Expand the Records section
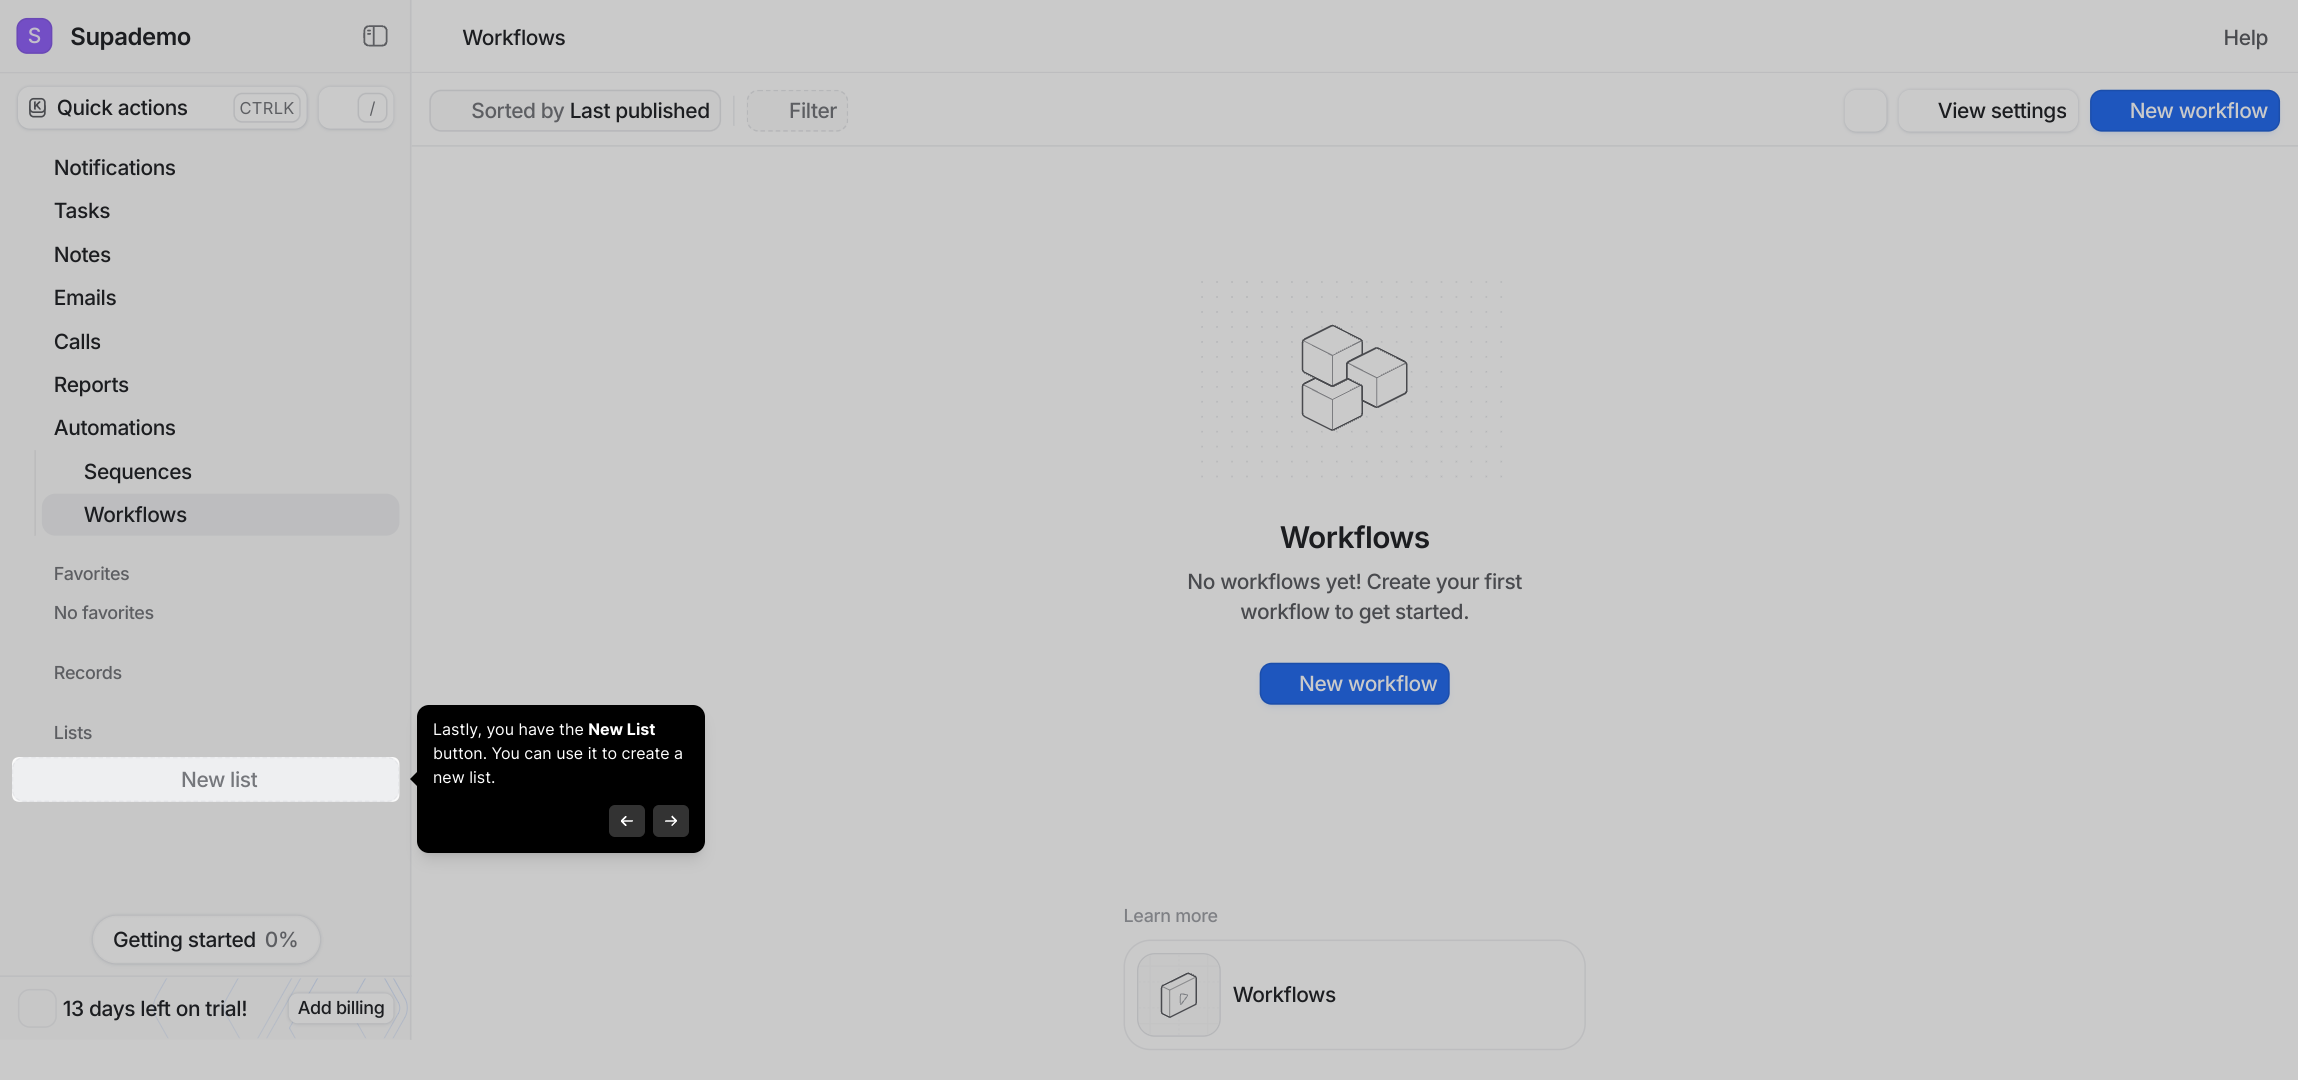Screen dimensions: 2298x1080 [x=88, y=673]
